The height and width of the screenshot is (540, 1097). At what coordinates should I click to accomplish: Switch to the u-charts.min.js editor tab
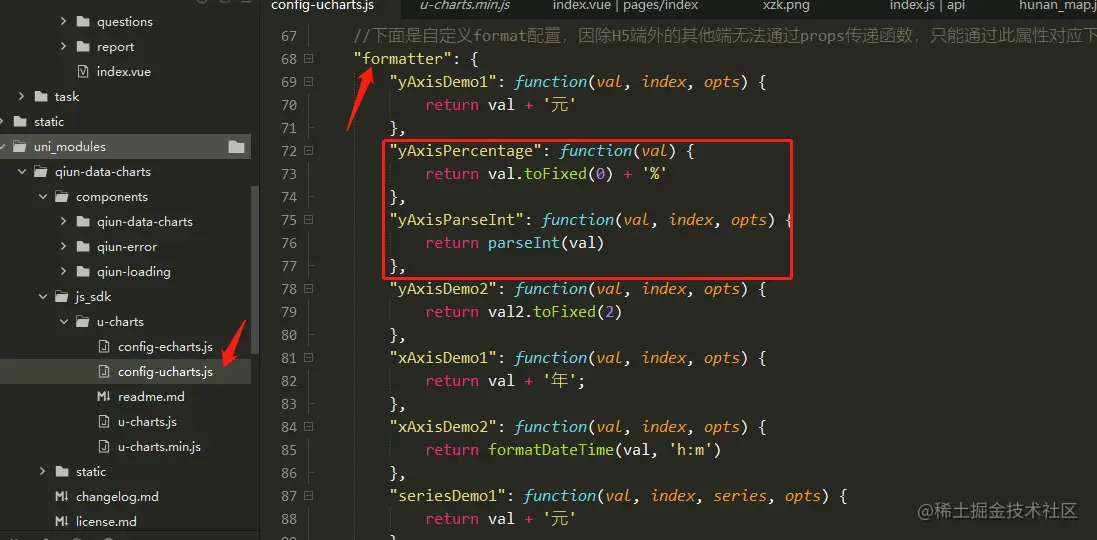(x=465, y=6)
